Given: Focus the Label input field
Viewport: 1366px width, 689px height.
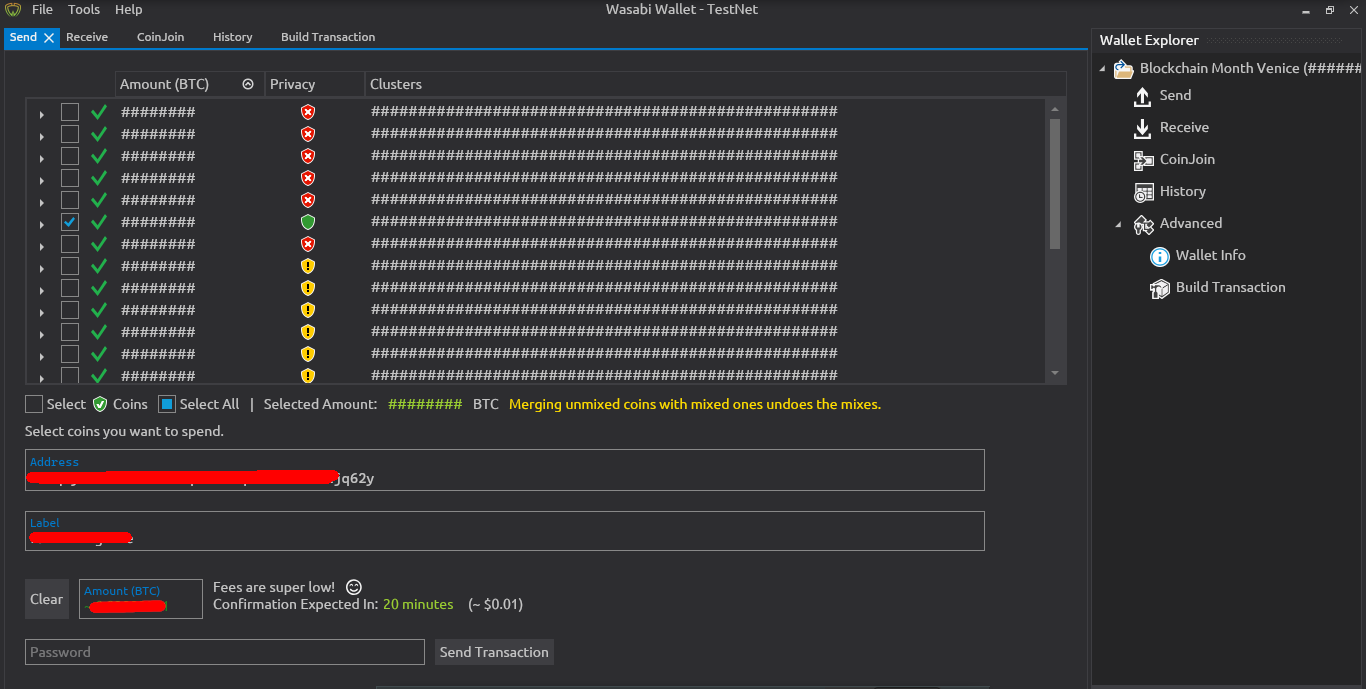Looking at the screenshot, I should [x=505, y=531].
